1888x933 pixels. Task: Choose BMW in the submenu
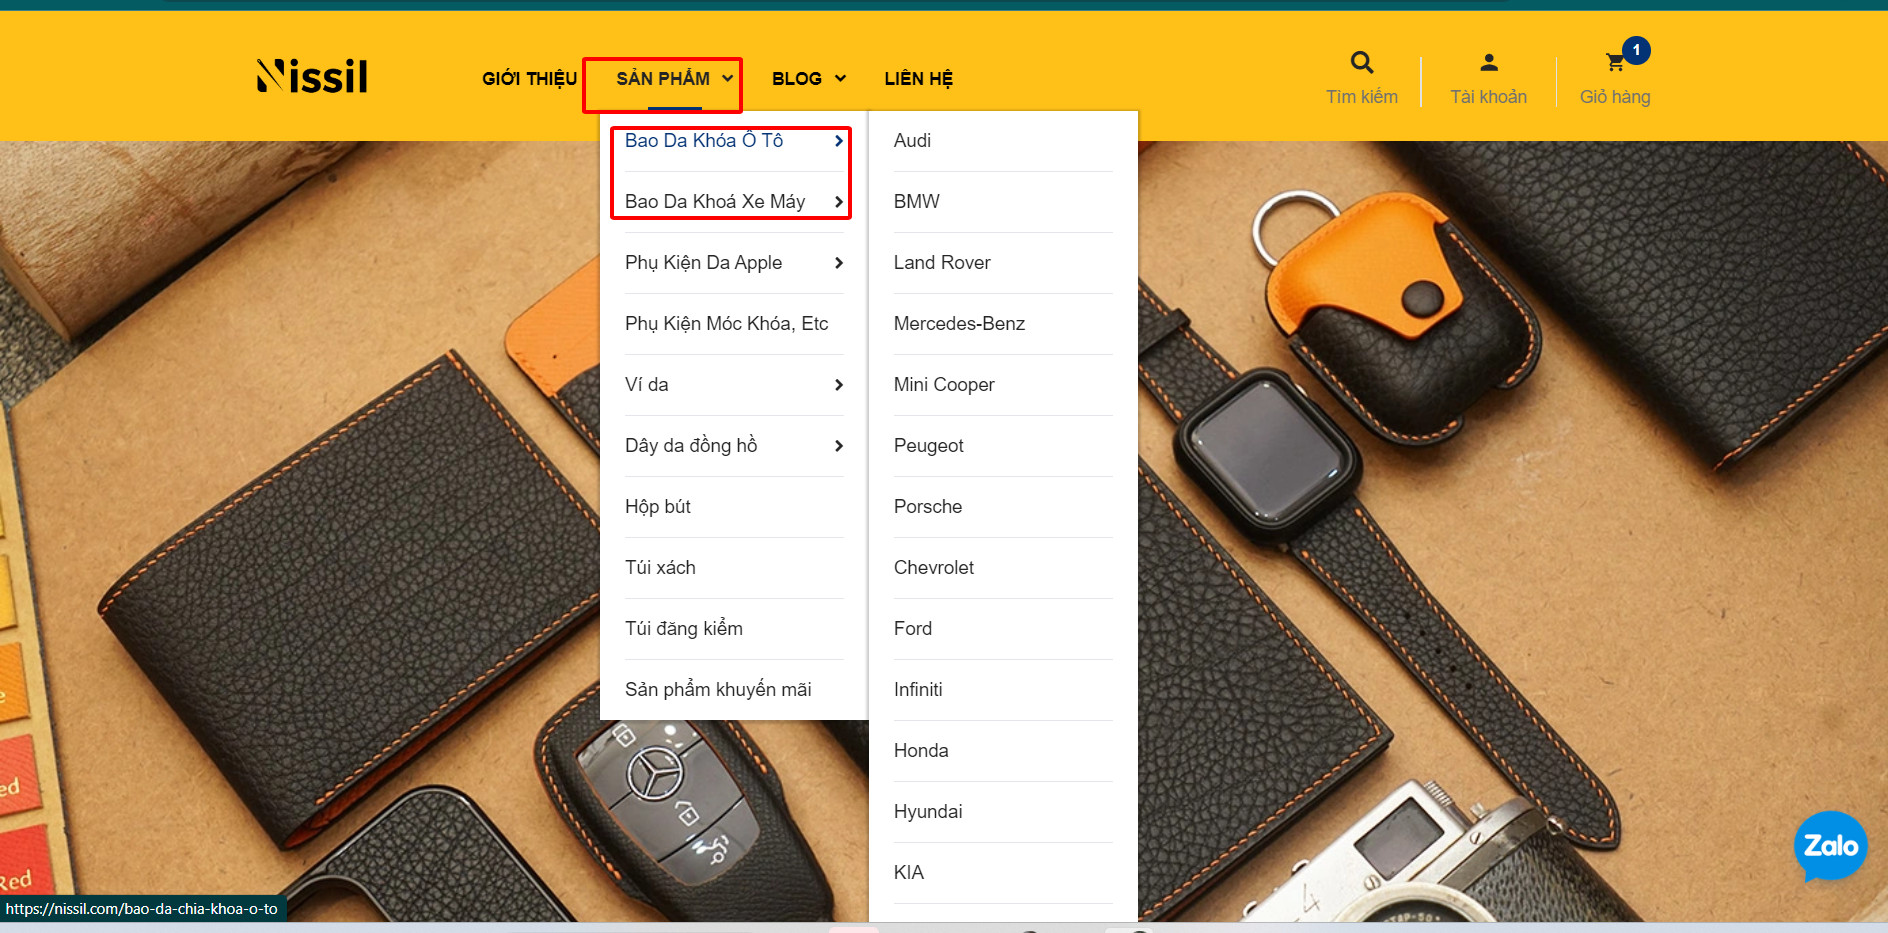[x=916, y=202]
